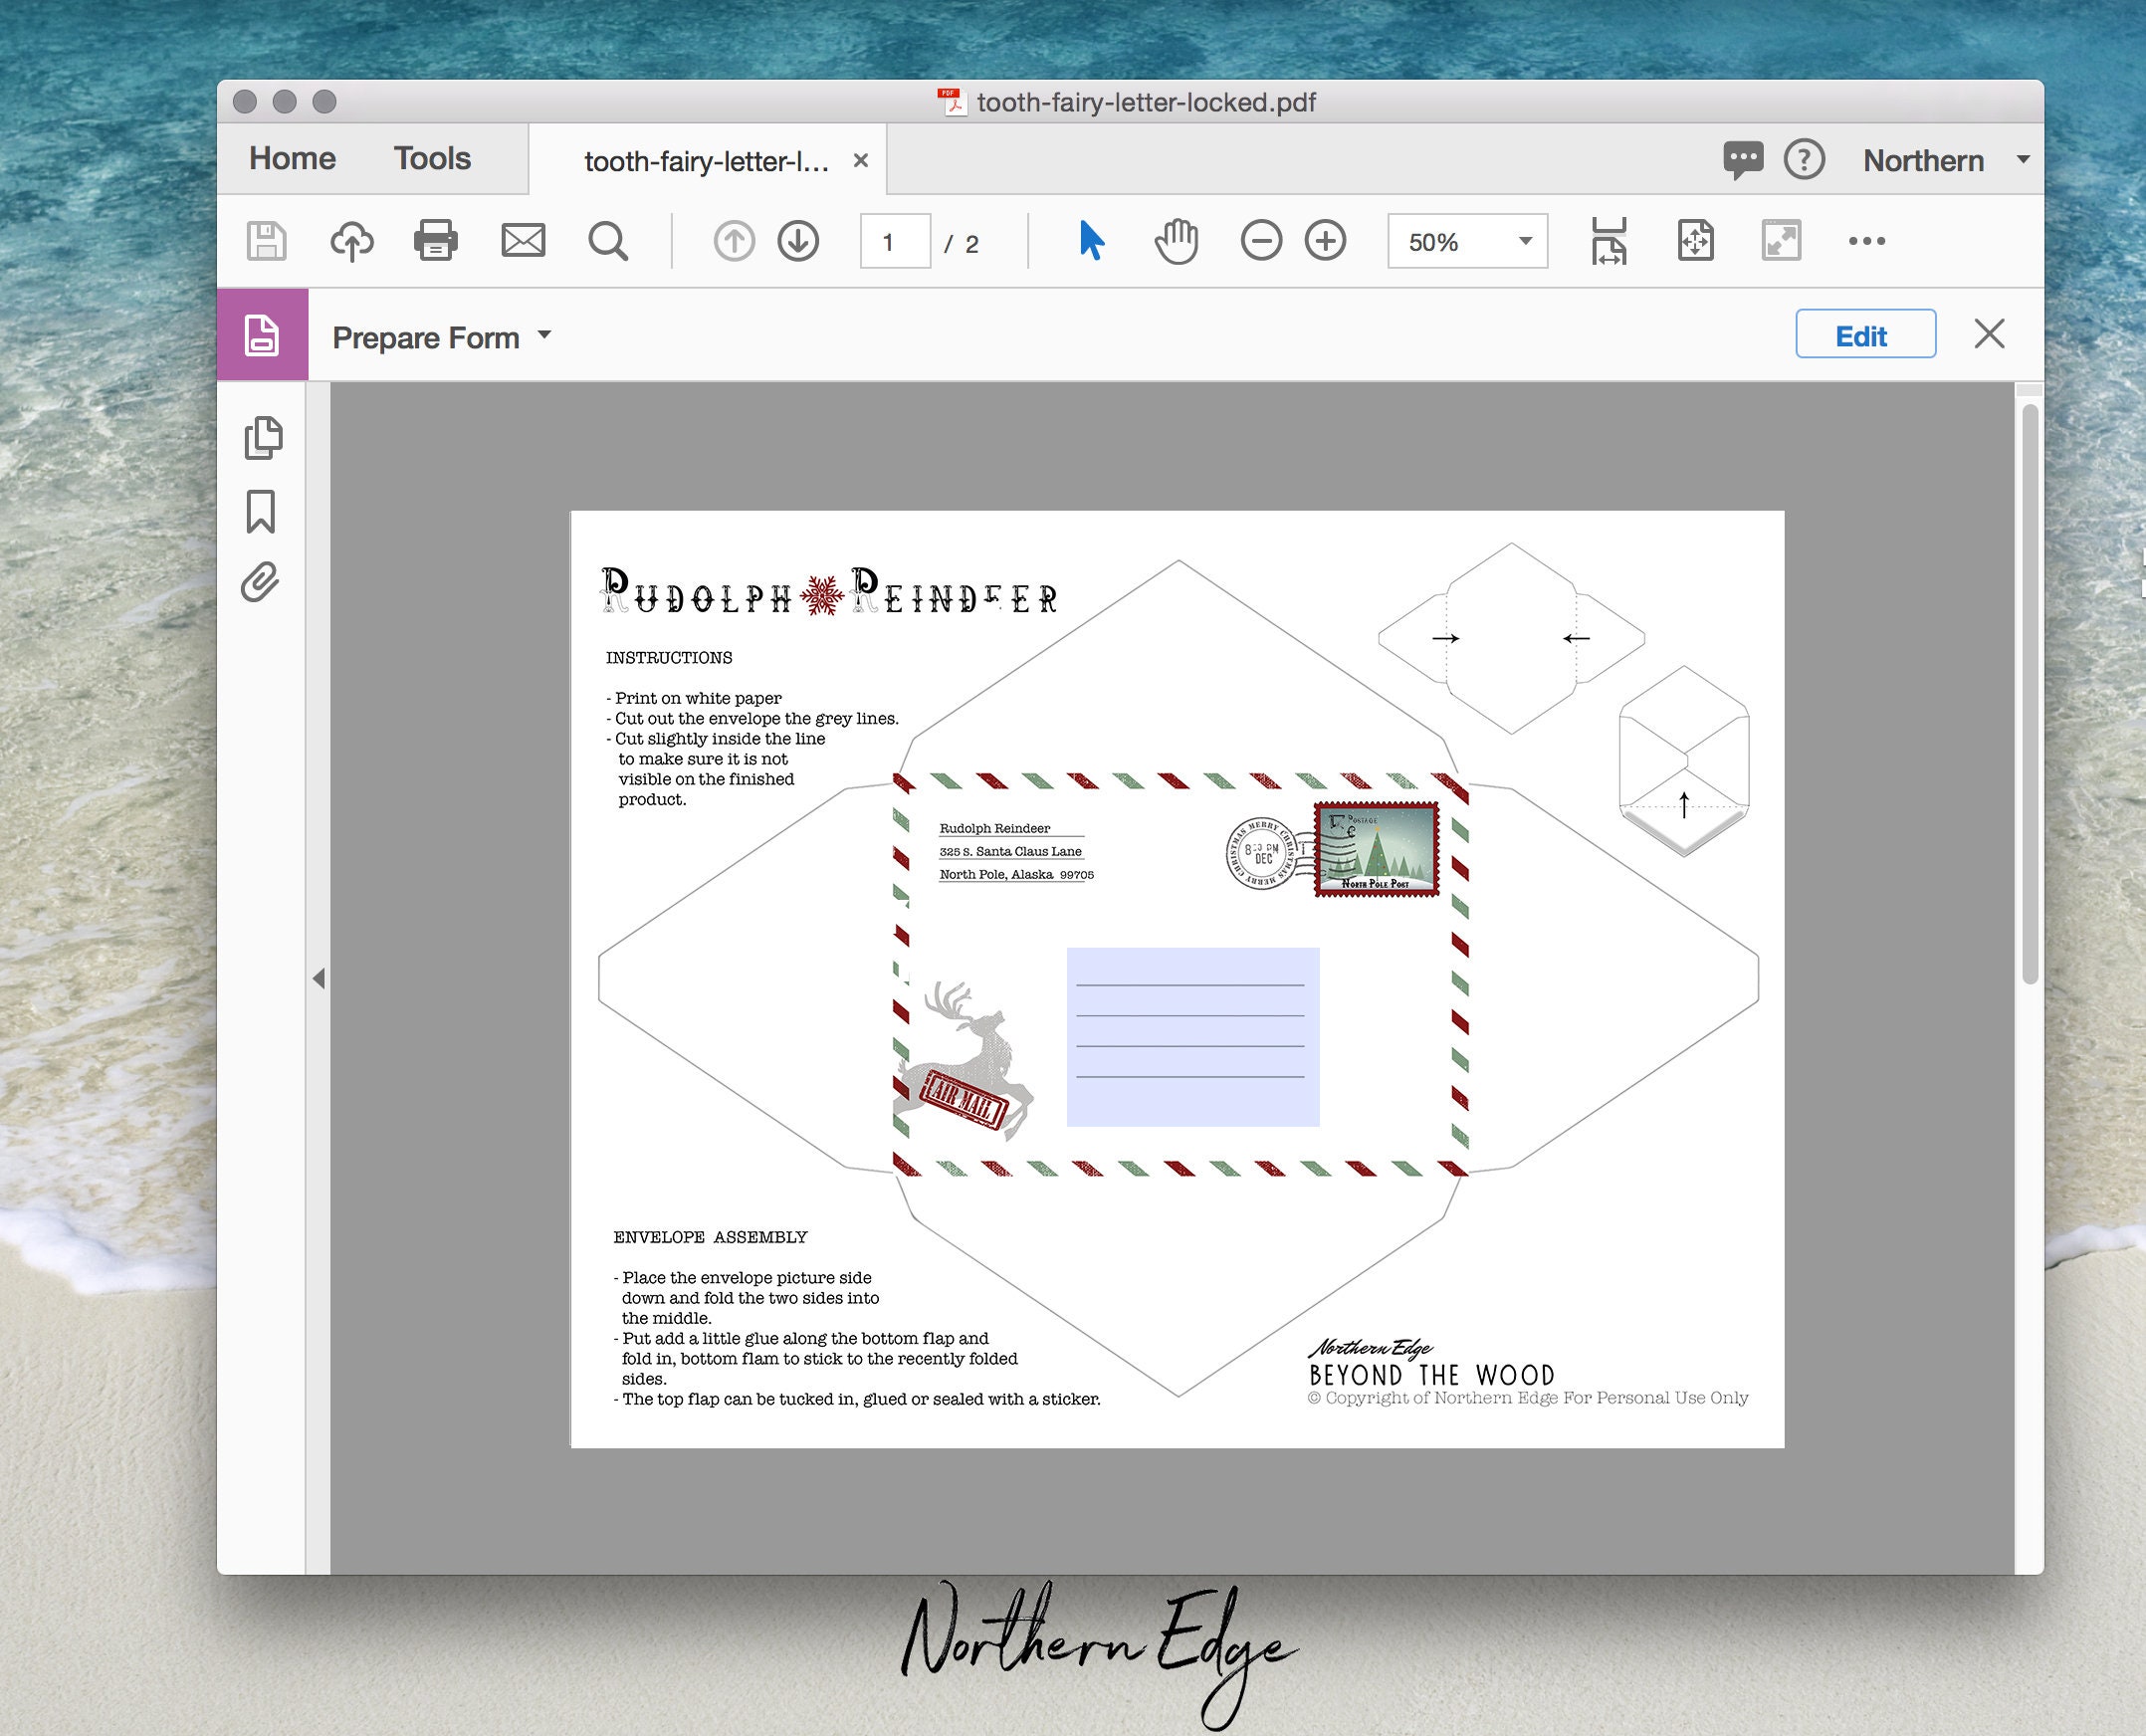
Task: Open the comments speech bubble icon
Action: coord(1743,160)
